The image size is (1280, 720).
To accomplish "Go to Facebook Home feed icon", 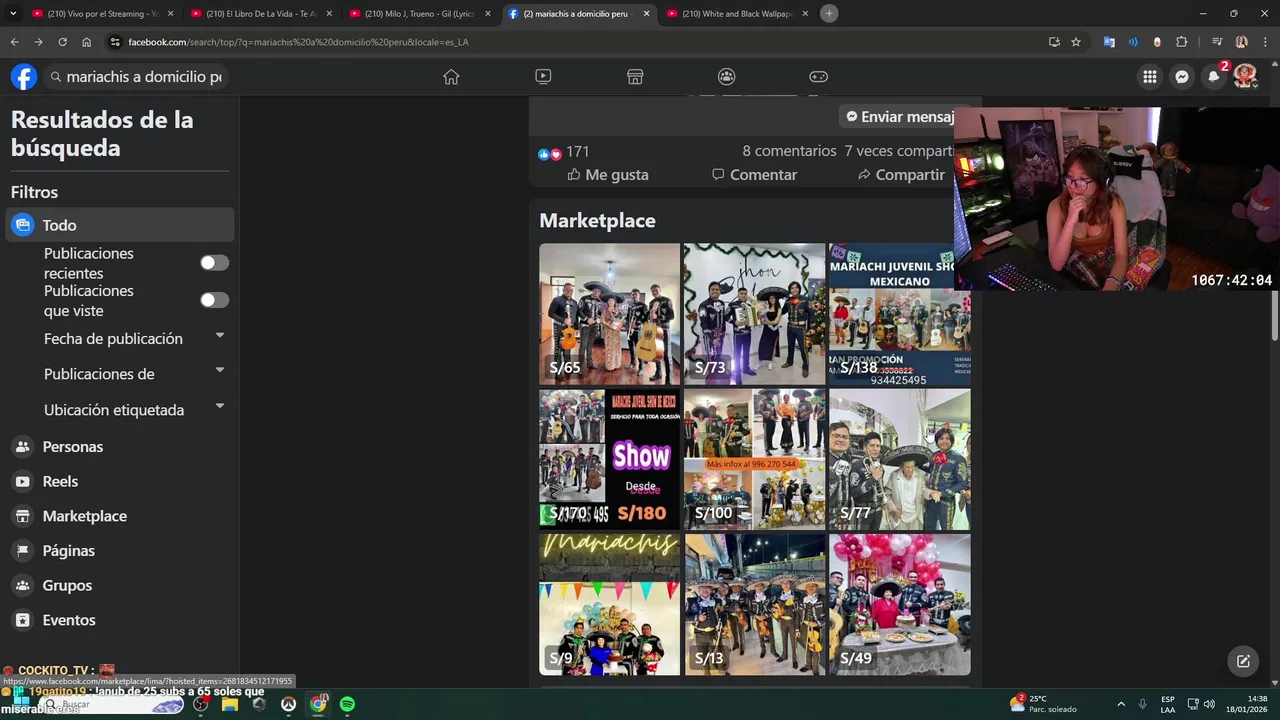I will click(451, 77).
